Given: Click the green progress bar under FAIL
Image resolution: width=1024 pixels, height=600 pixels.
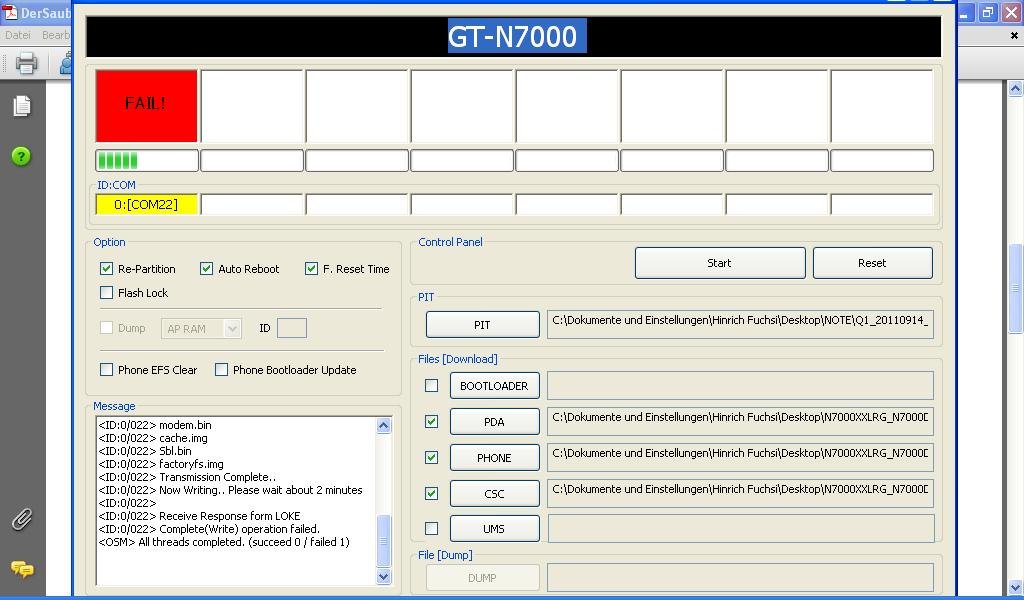Looking at the screenshot, I should tap(147, 160).
